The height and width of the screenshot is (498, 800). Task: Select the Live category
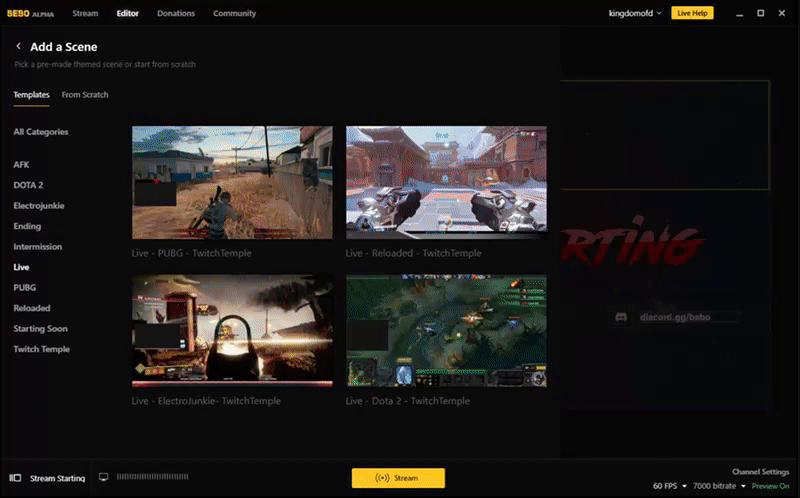(21, 267)
